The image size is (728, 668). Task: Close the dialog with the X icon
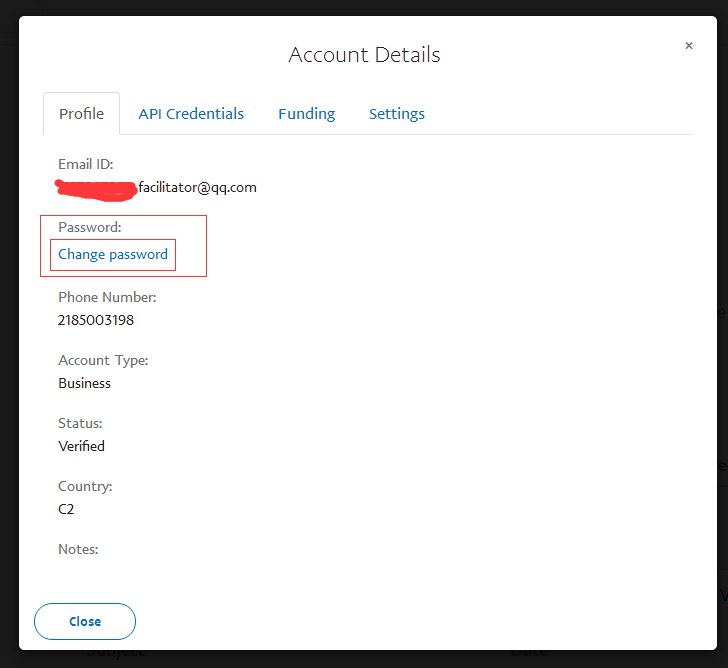(688, 46)
